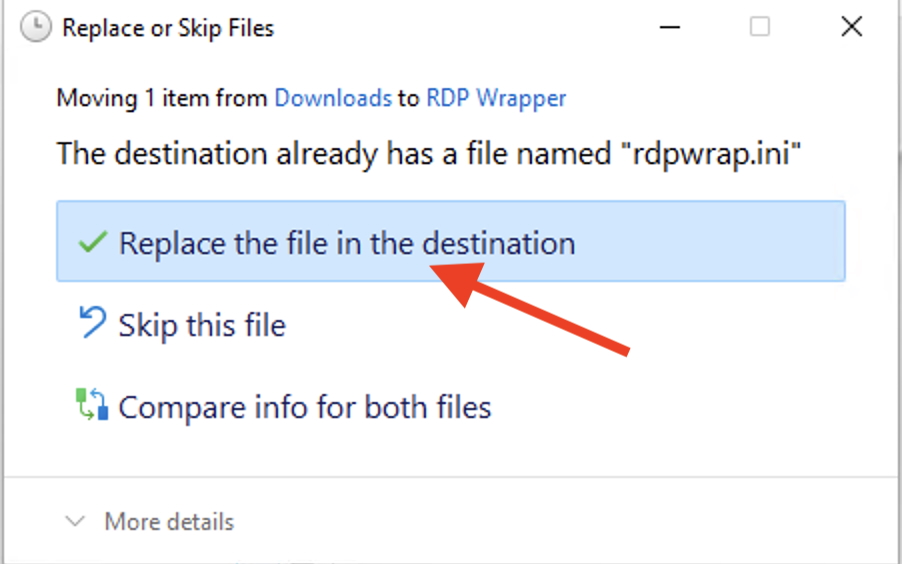Close the Replace or Skip Files dialog
This screenshot has height=564, width=902.
851,26
